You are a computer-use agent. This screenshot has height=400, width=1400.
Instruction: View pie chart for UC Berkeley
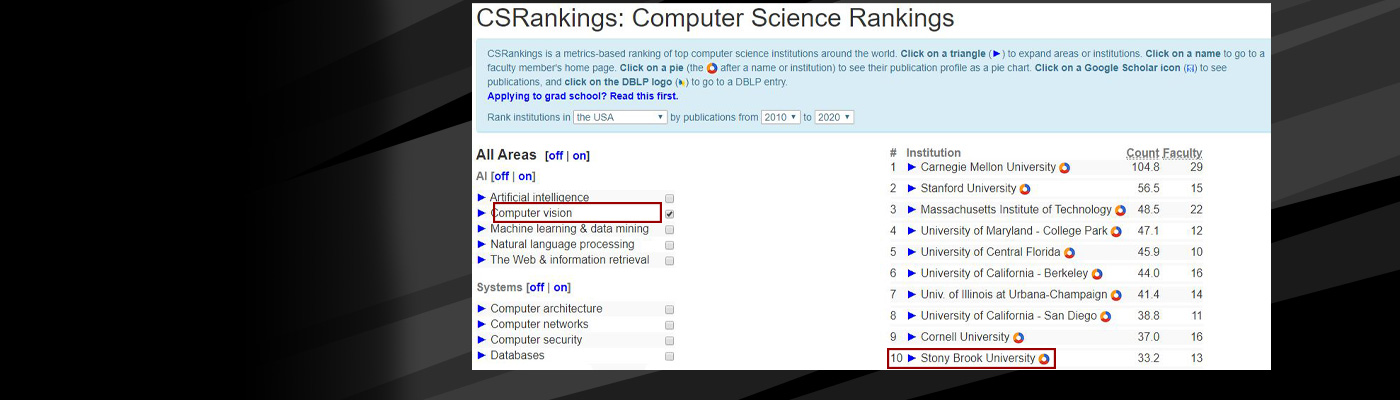pos(1096,274)
